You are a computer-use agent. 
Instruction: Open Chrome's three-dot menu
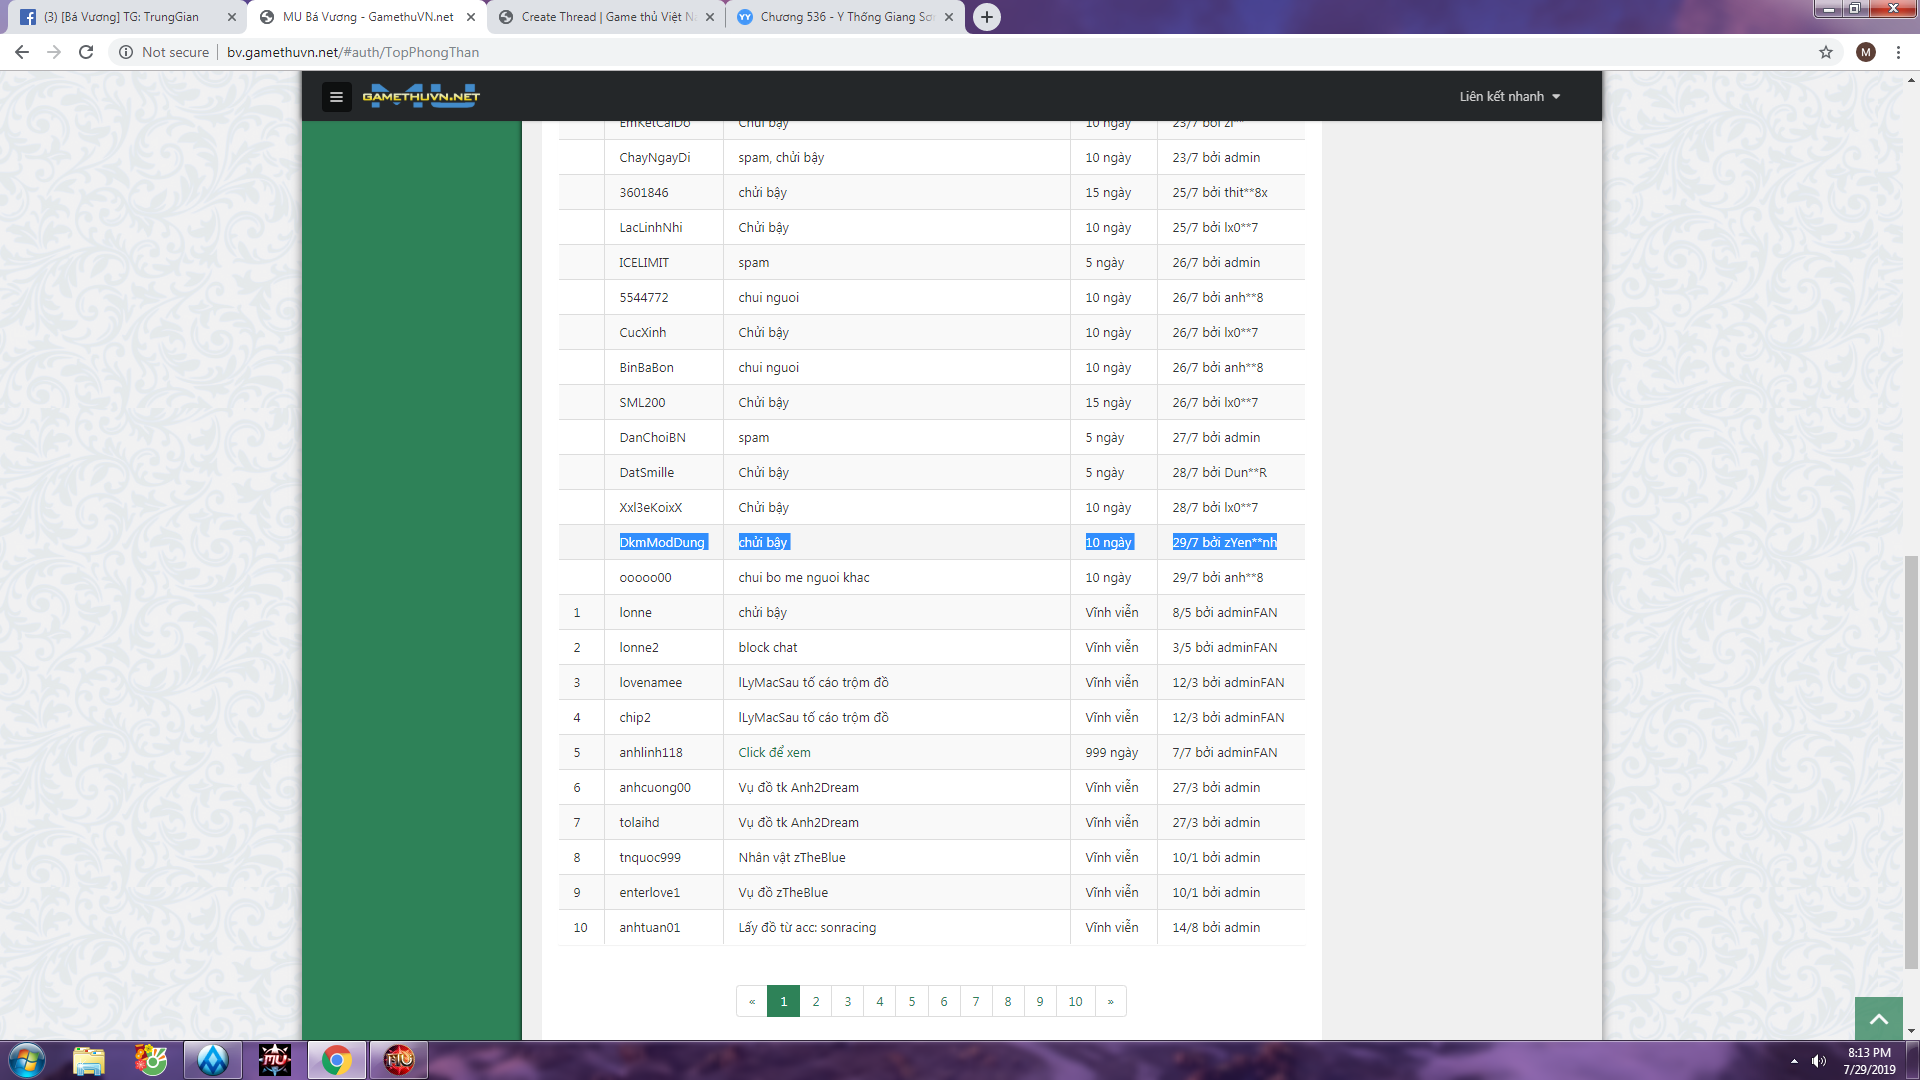(x=1898, y=52)
